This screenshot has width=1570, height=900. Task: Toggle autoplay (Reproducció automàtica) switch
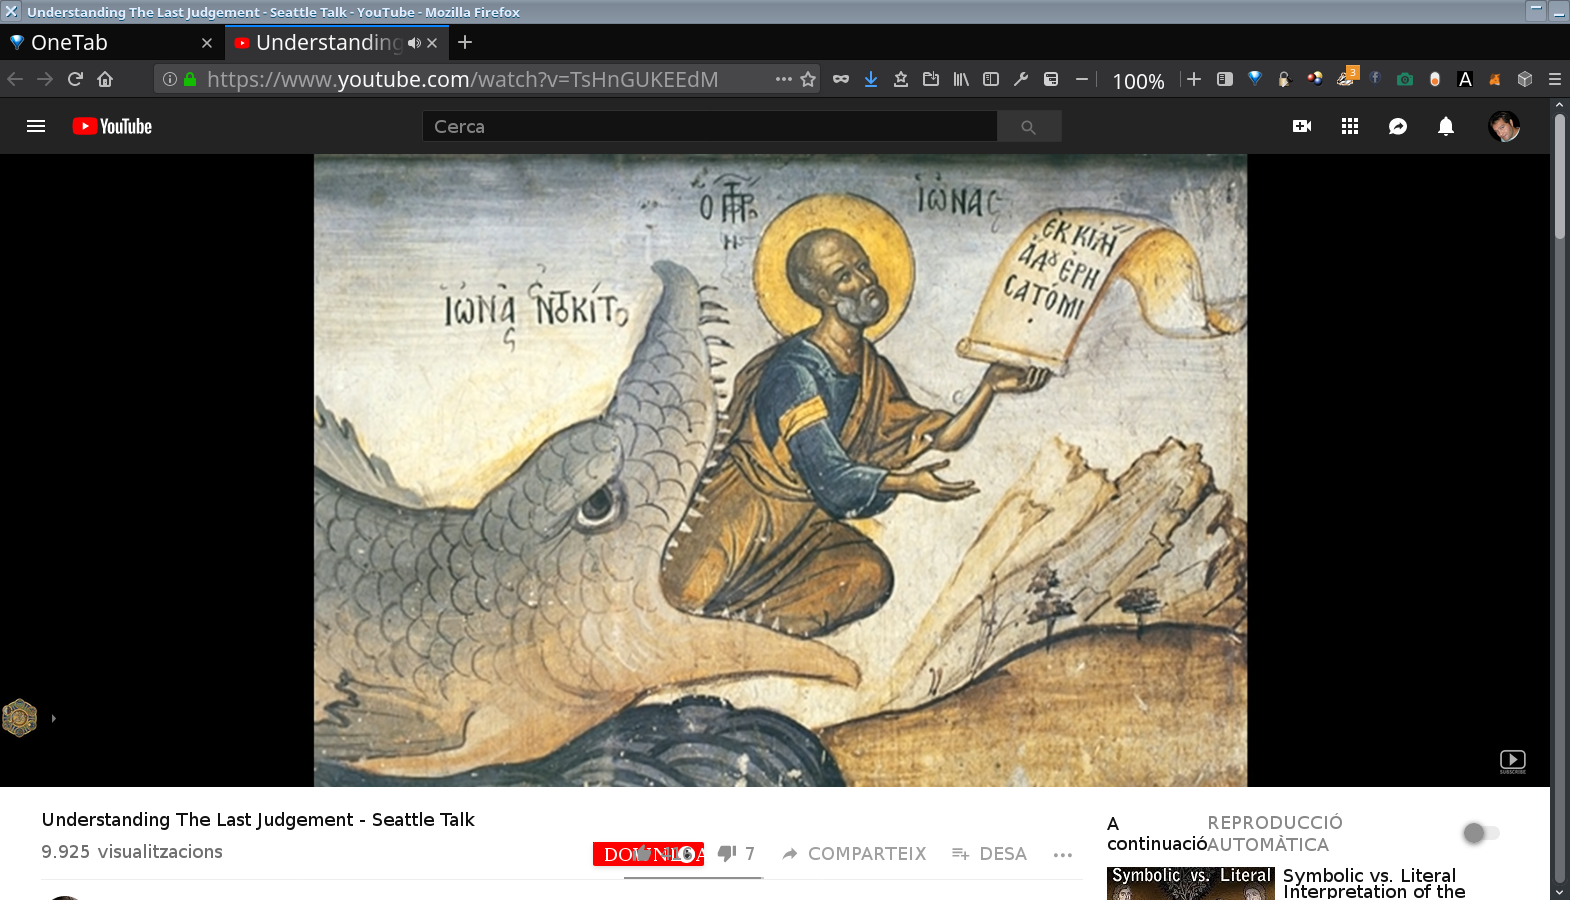[x=1480, y=833]
